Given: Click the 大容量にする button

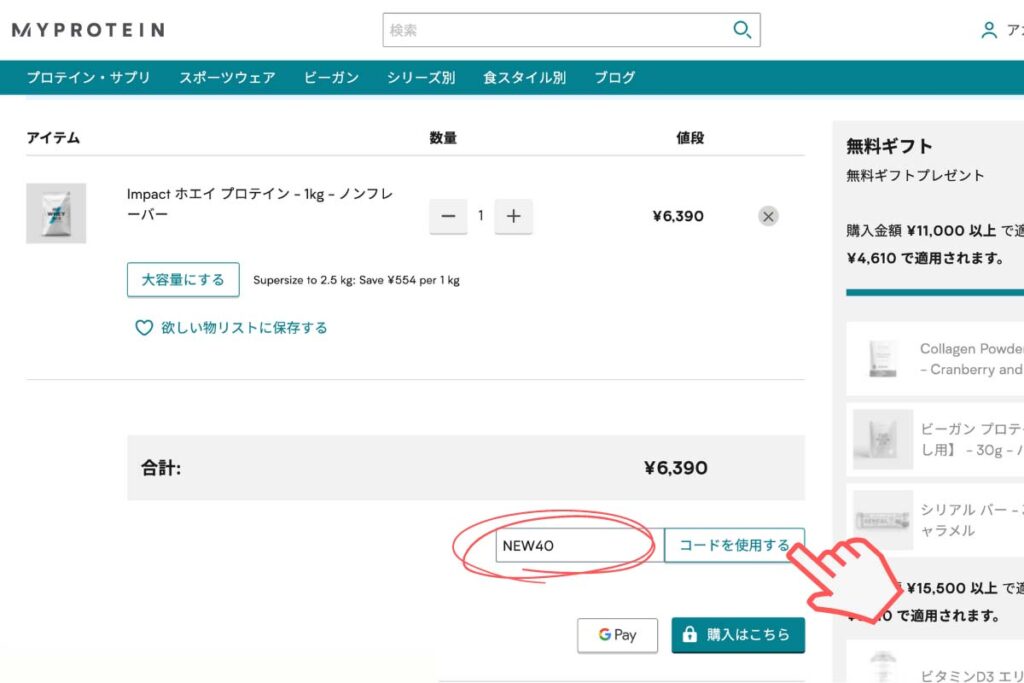Looking at the screenshot, I should [x=183, y=279].
